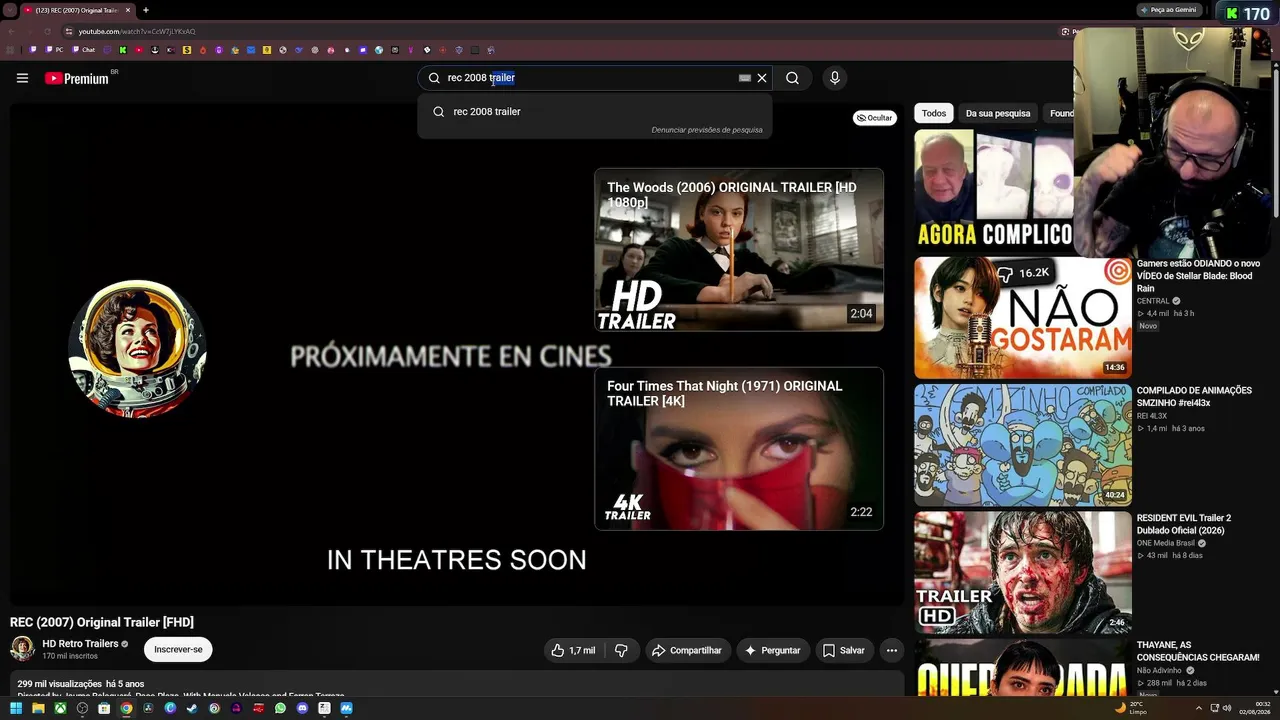
Task: Open the video title 'REC (2007) Original Trailer [FHD]'
Action: click(x=102, y=622)
